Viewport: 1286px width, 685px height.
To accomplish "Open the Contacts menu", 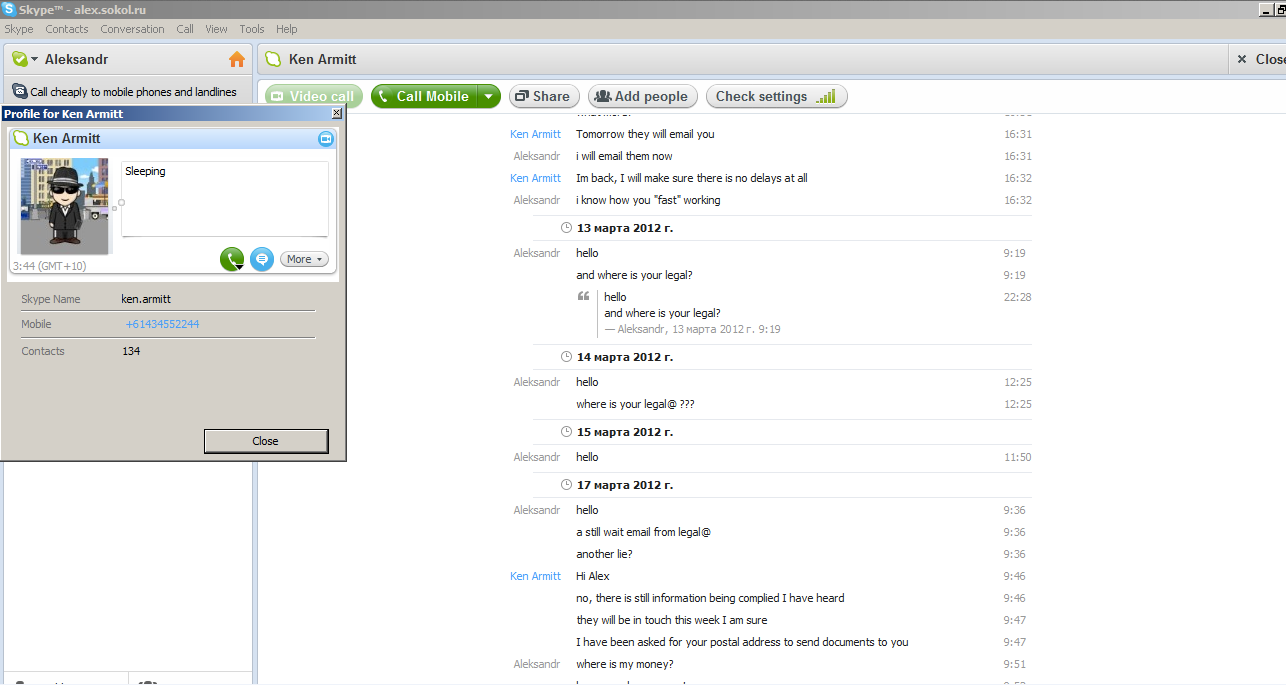I will pyautogui.click(x=67, y=29).
